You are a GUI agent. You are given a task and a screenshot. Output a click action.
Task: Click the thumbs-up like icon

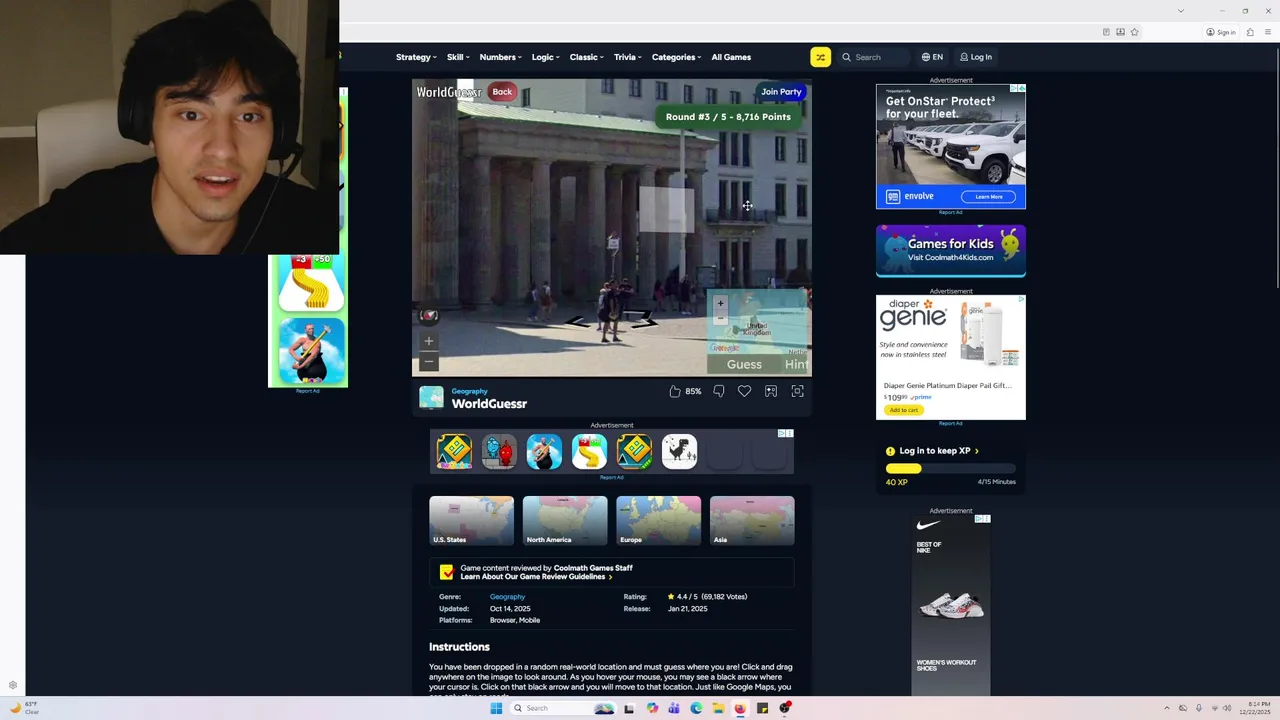pyautogui.click(x=675, y=391)
